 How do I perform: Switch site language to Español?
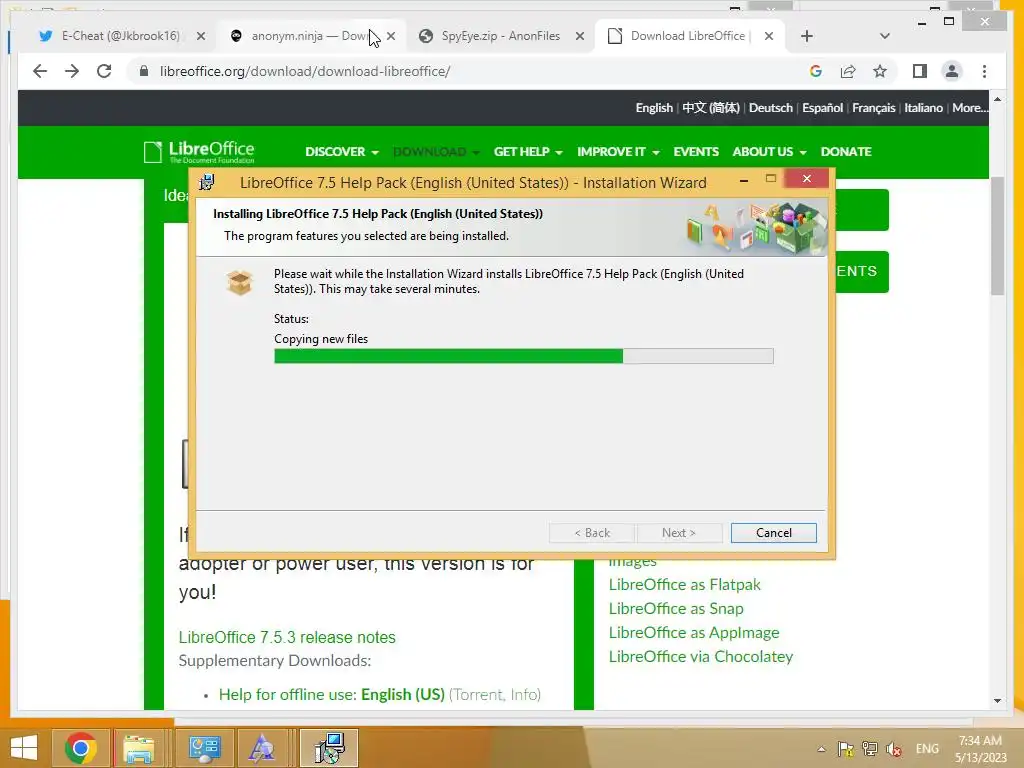point(822,108)
